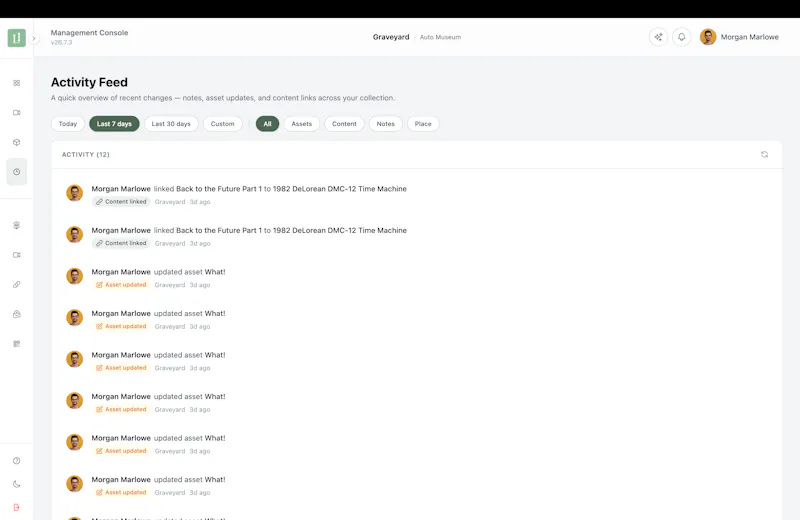Select the All activity type filter
The width and height of the screenshot is (800, 520).
click(267, 124)
